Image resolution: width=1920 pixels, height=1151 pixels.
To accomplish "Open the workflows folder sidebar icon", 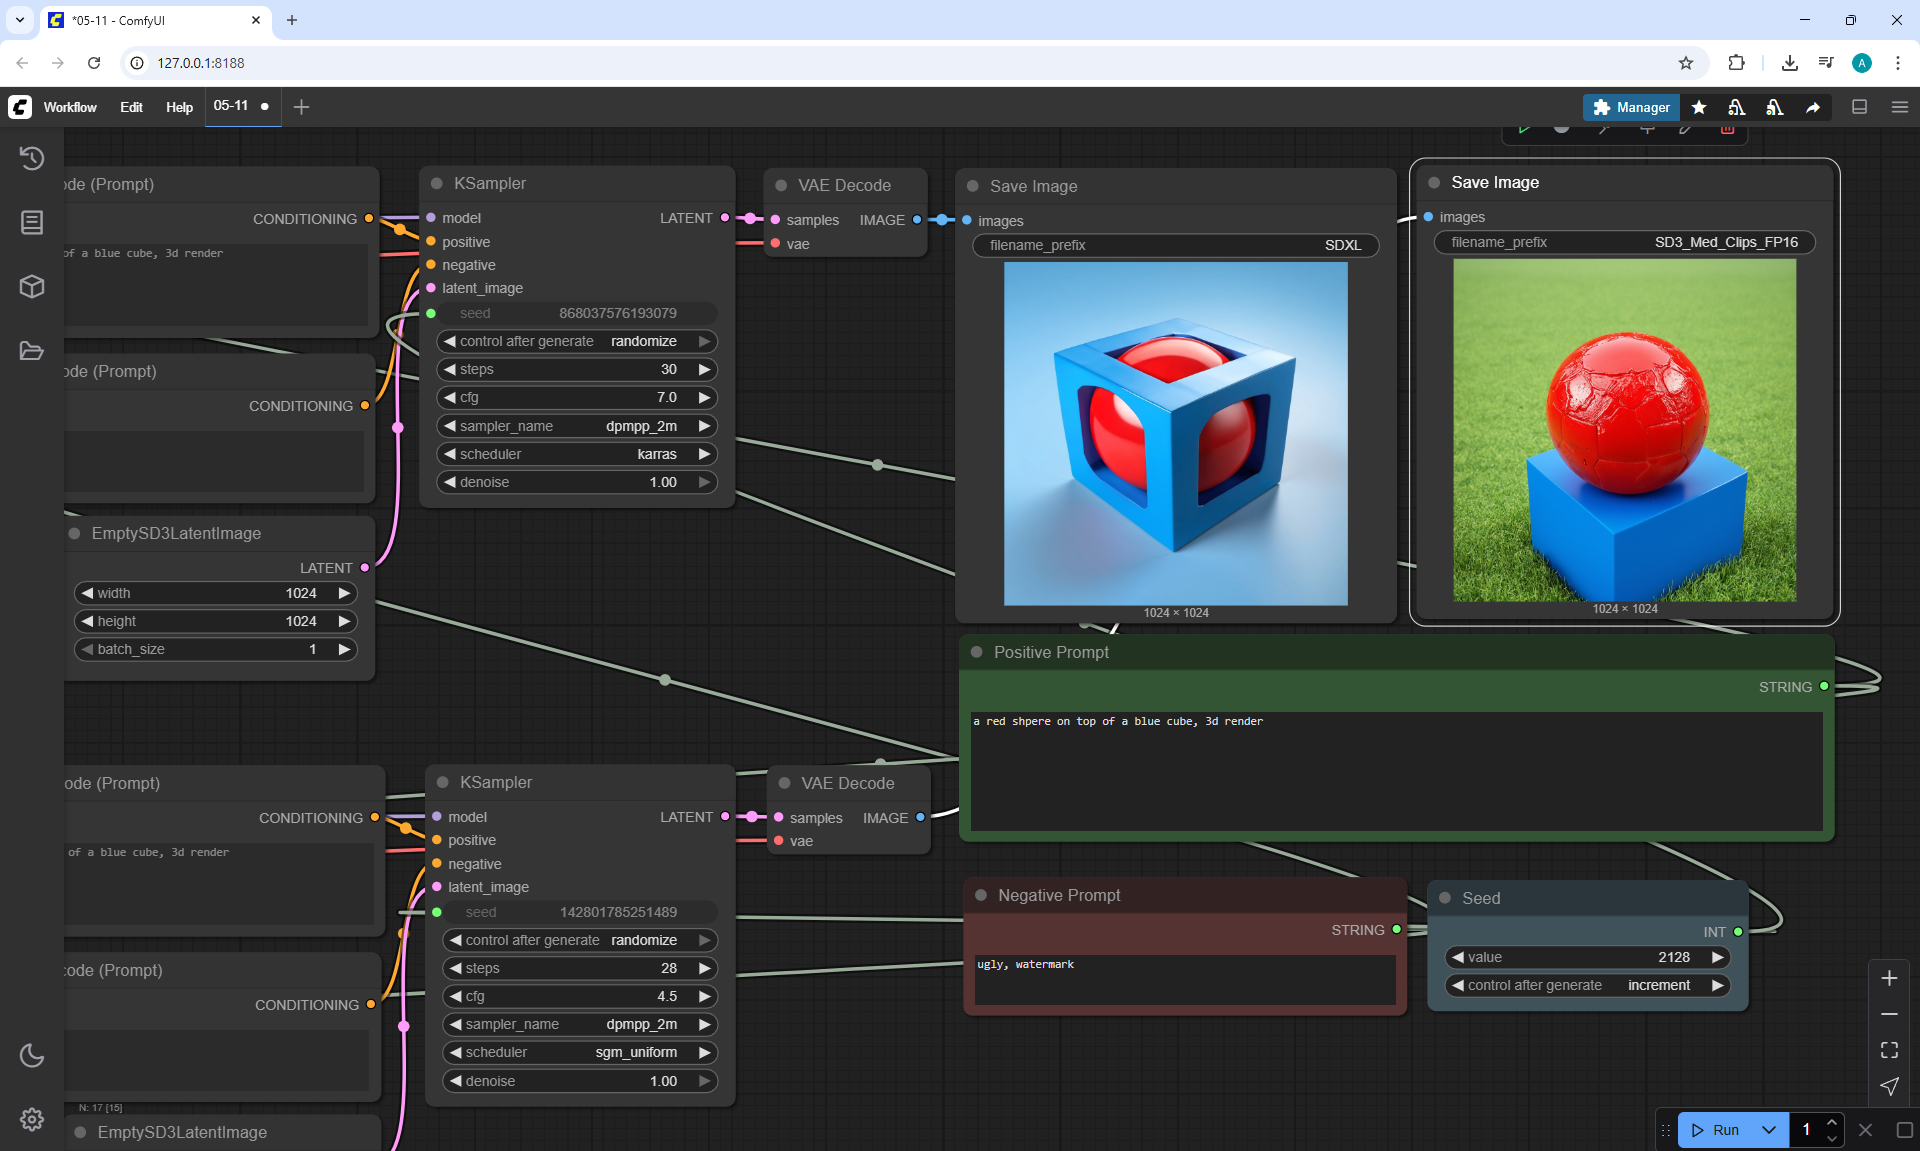I will click(32, 351).
